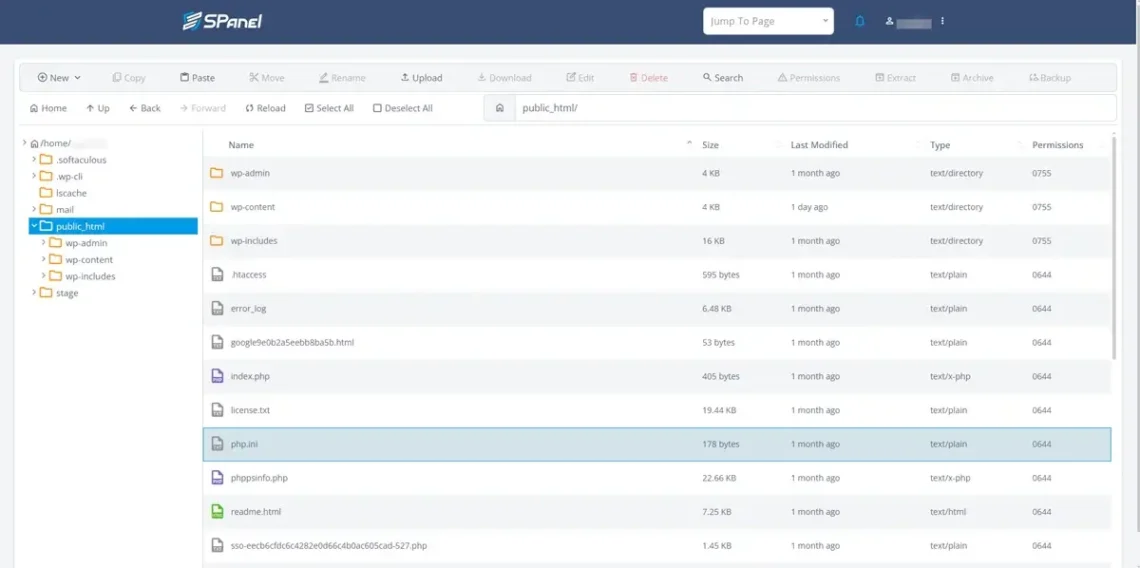
Task: Click the Download toolbar button
Action: coord(504,78)
